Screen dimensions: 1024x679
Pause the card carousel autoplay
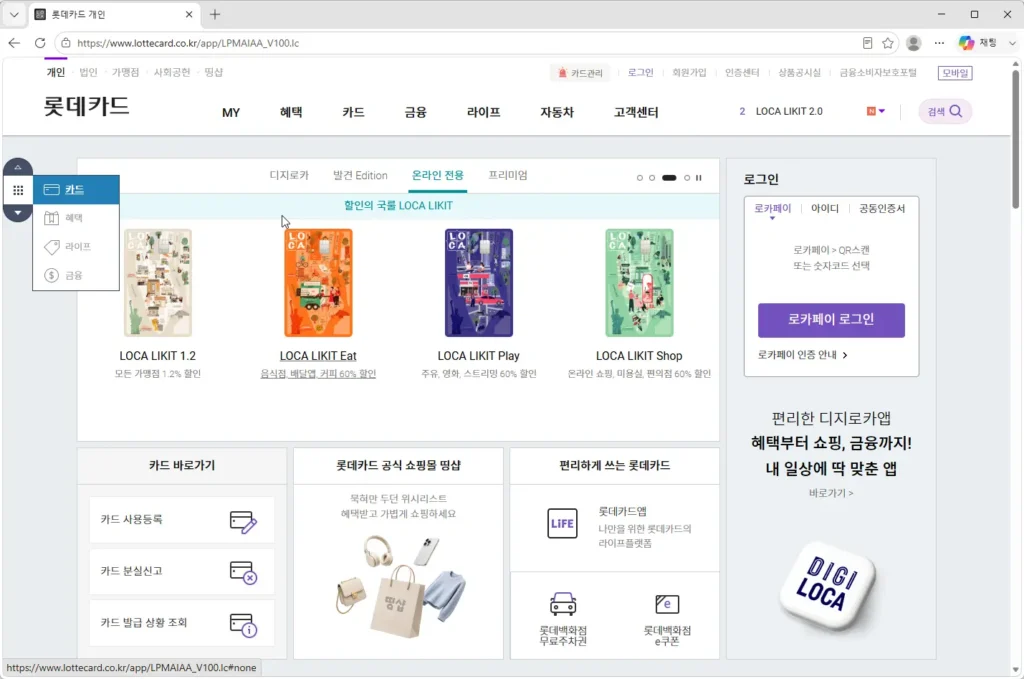[699, 178]
